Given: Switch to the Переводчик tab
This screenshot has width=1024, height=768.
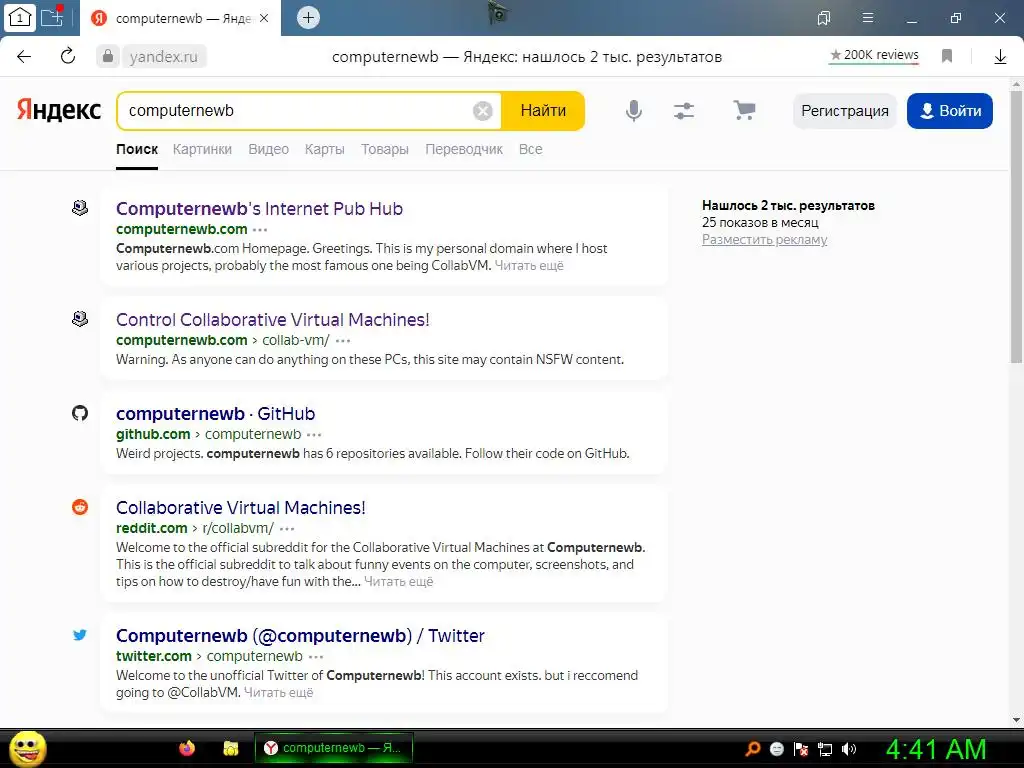Looking at the screenshot, I should click(464, 149).
